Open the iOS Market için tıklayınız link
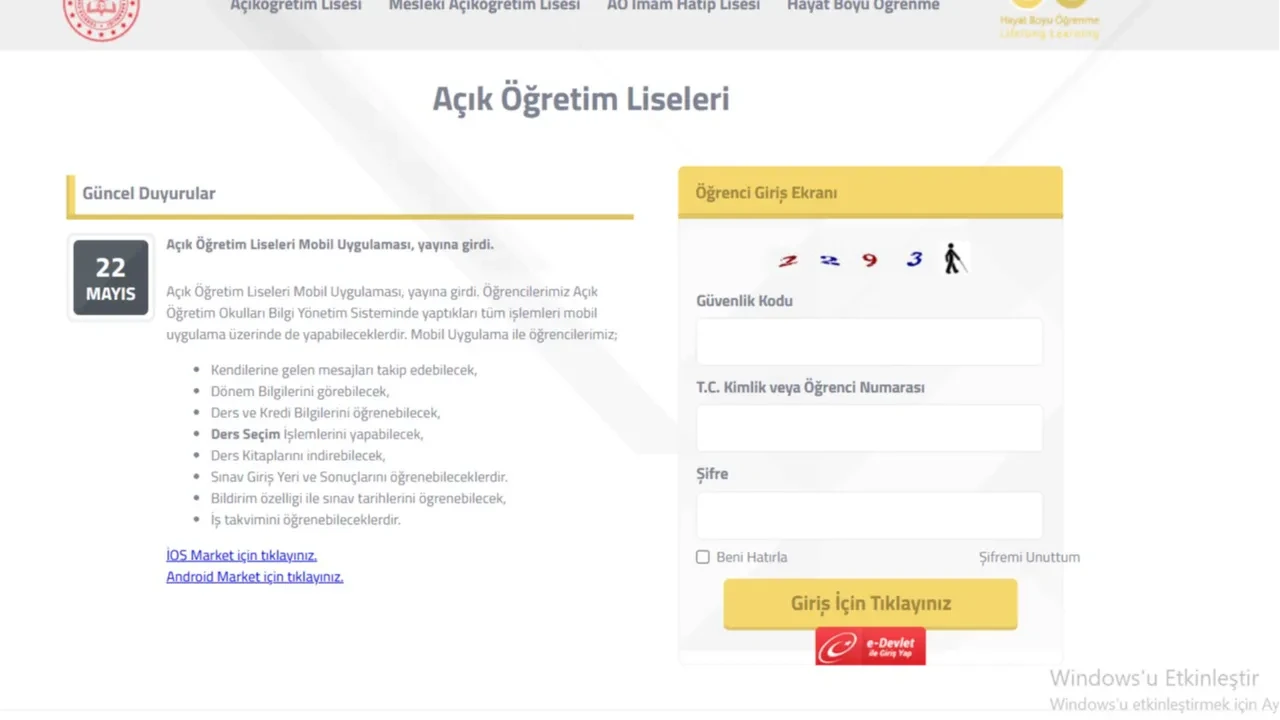 click(241, 555)
